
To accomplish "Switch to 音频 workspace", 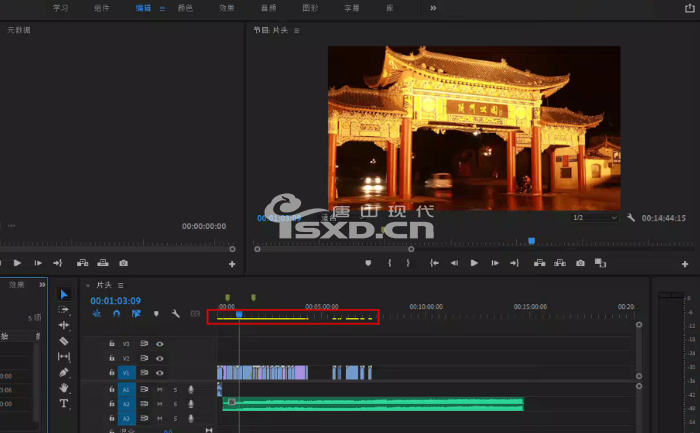I will 268,8.
